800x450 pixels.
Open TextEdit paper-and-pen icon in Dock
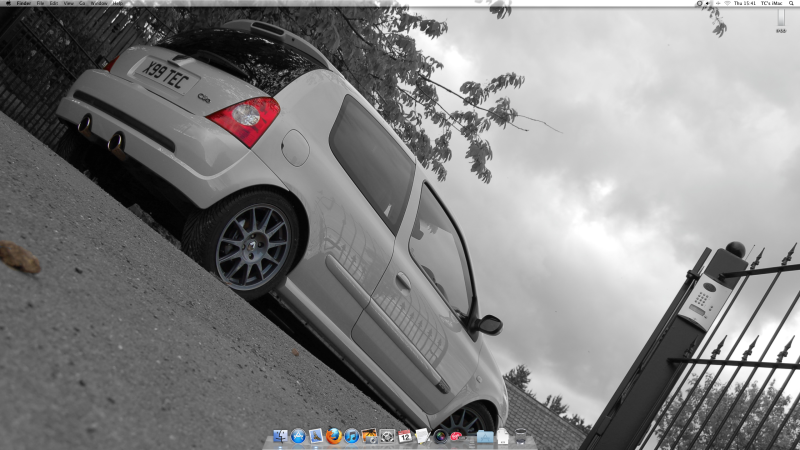(x=422, y=436)
